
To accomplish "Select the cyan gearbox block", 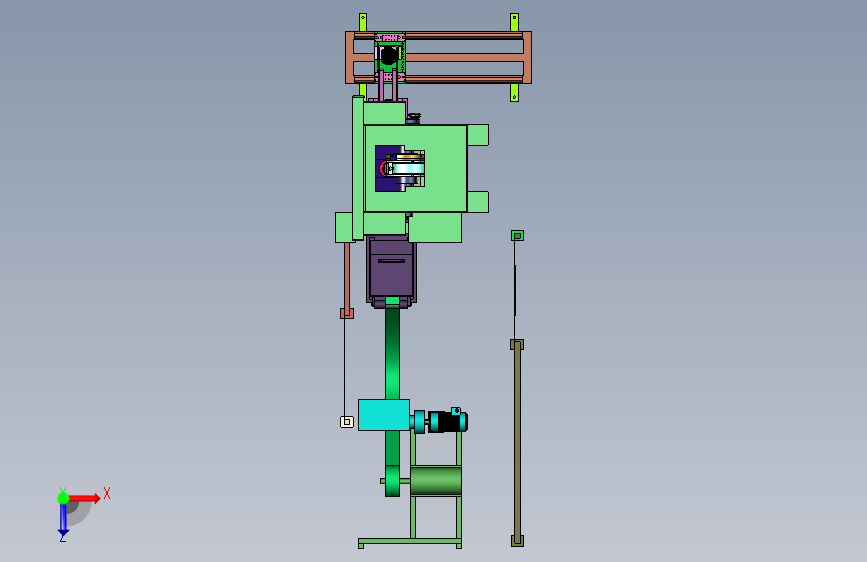I will click(x=384, y=415).
